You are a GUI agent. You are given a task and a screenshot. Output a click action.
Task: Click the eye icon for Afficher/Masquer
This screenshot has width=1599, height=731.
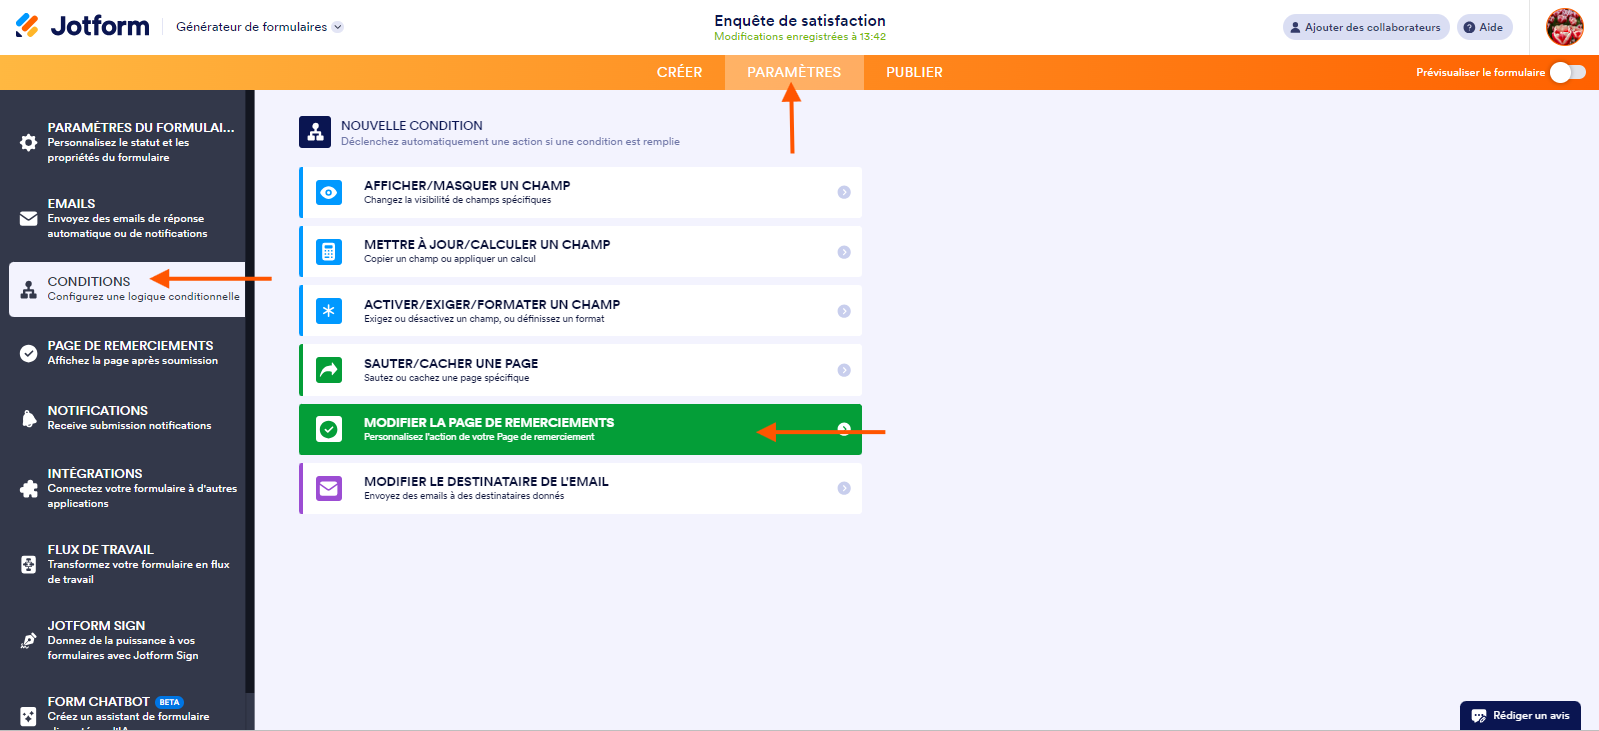[329, 192]
